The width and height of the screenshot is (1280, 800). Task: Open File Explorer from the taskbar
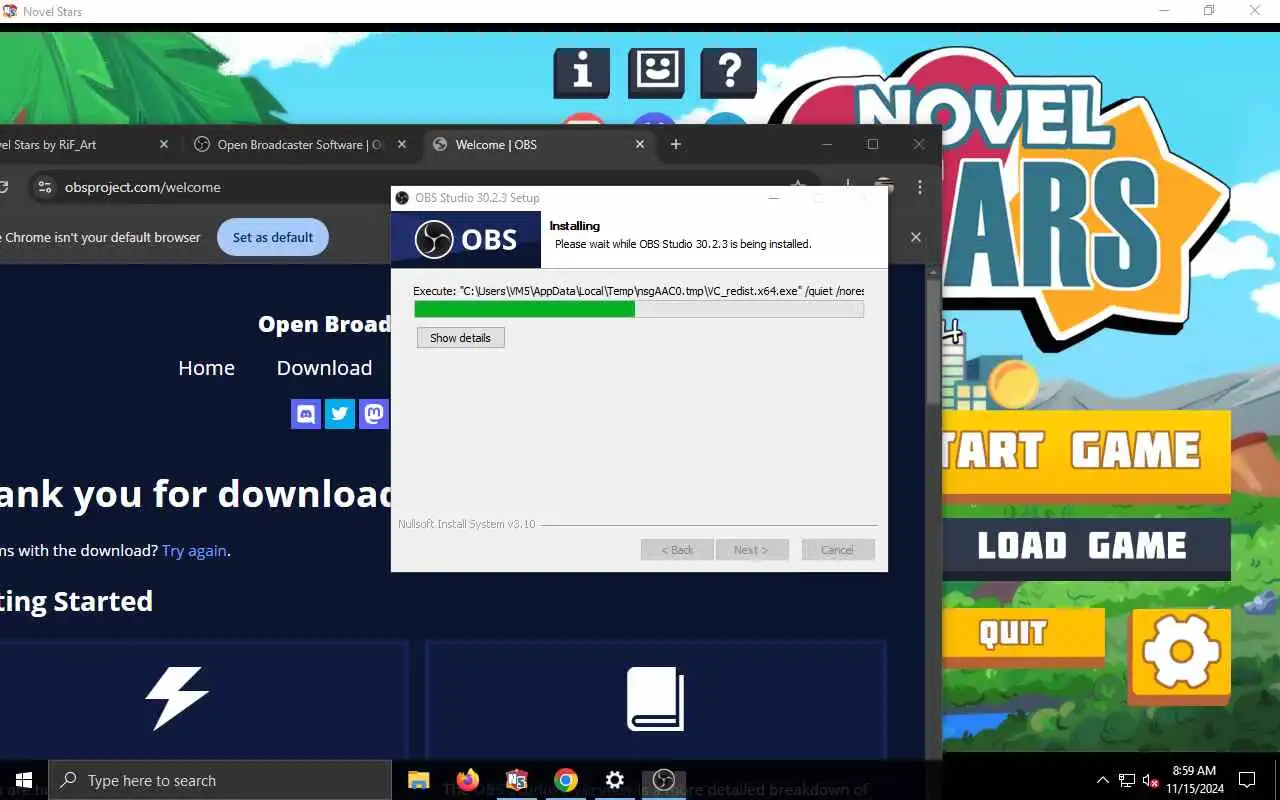click(x=418, y=780)
